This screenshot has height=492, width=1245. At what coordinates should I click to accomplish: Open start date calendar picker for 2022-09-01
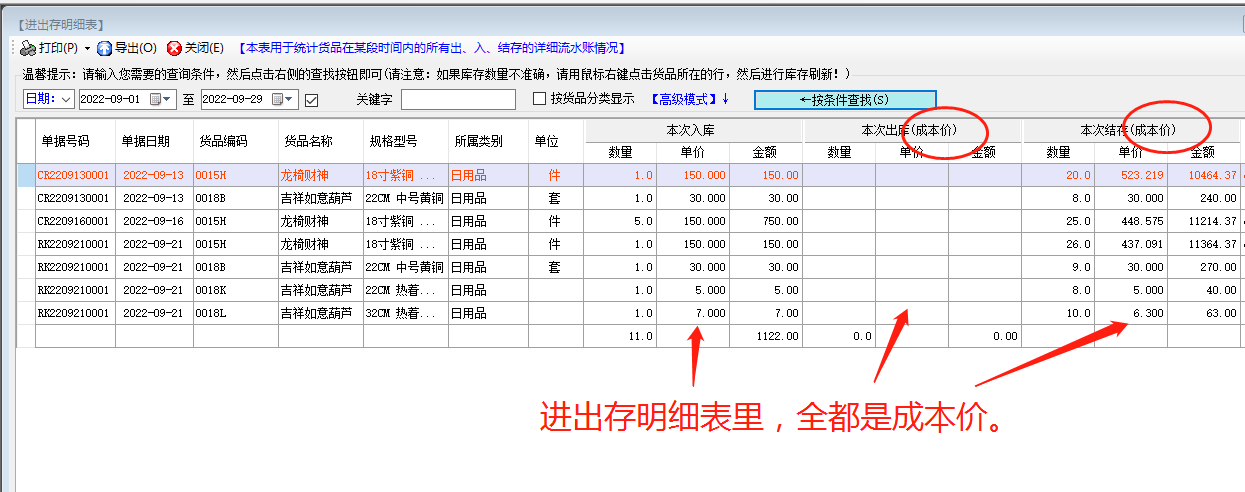155,99
